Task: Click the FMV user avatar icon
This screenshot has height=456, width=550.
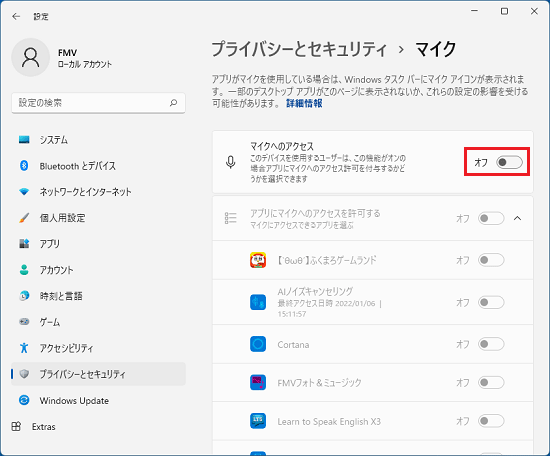Action: tap(31, 58)
